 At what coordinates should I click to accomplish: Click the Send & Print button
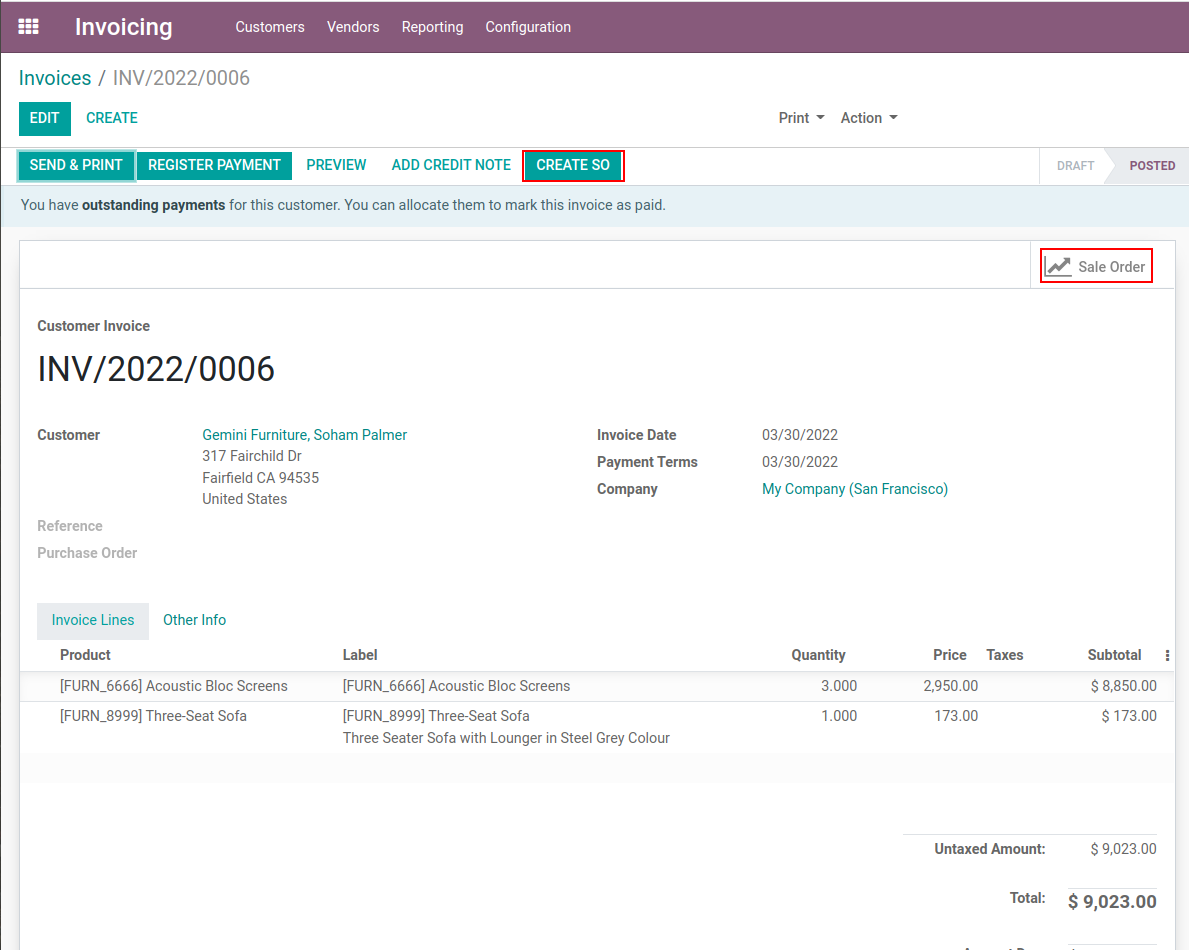pyautogui.click(x=76, y=165)
